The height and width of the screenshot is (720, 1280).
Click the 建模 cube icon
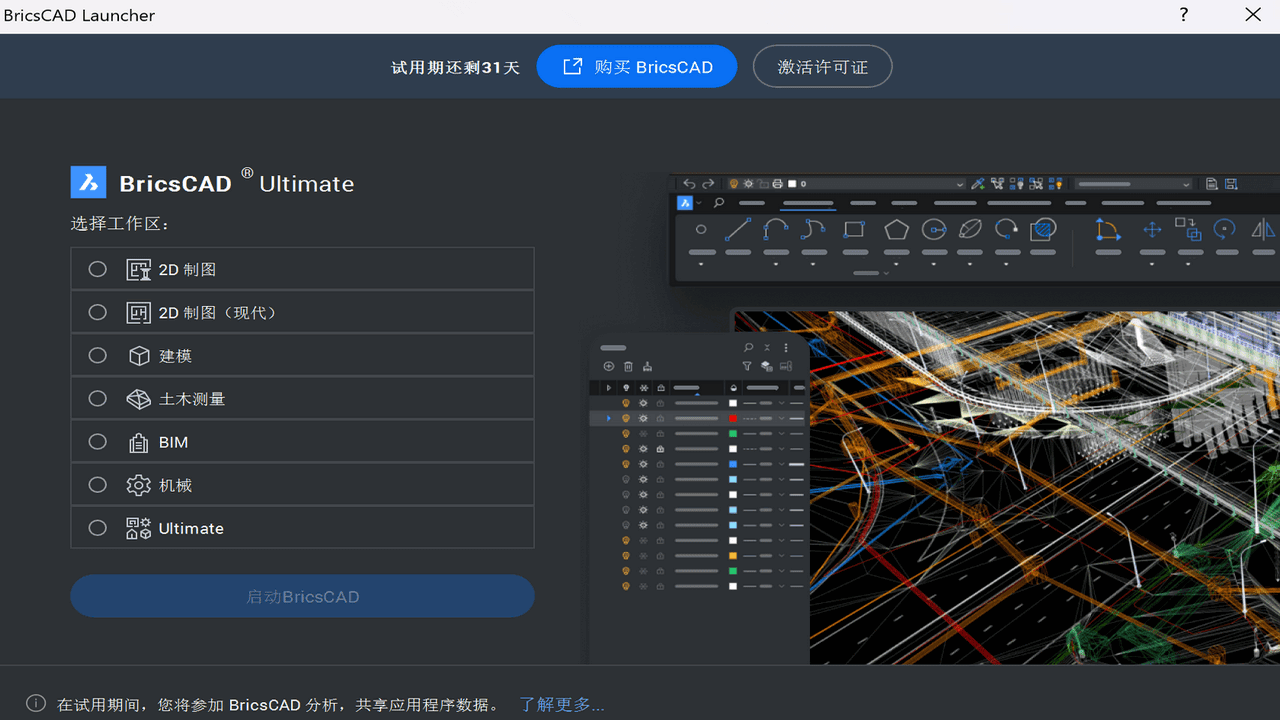(138, 354)
